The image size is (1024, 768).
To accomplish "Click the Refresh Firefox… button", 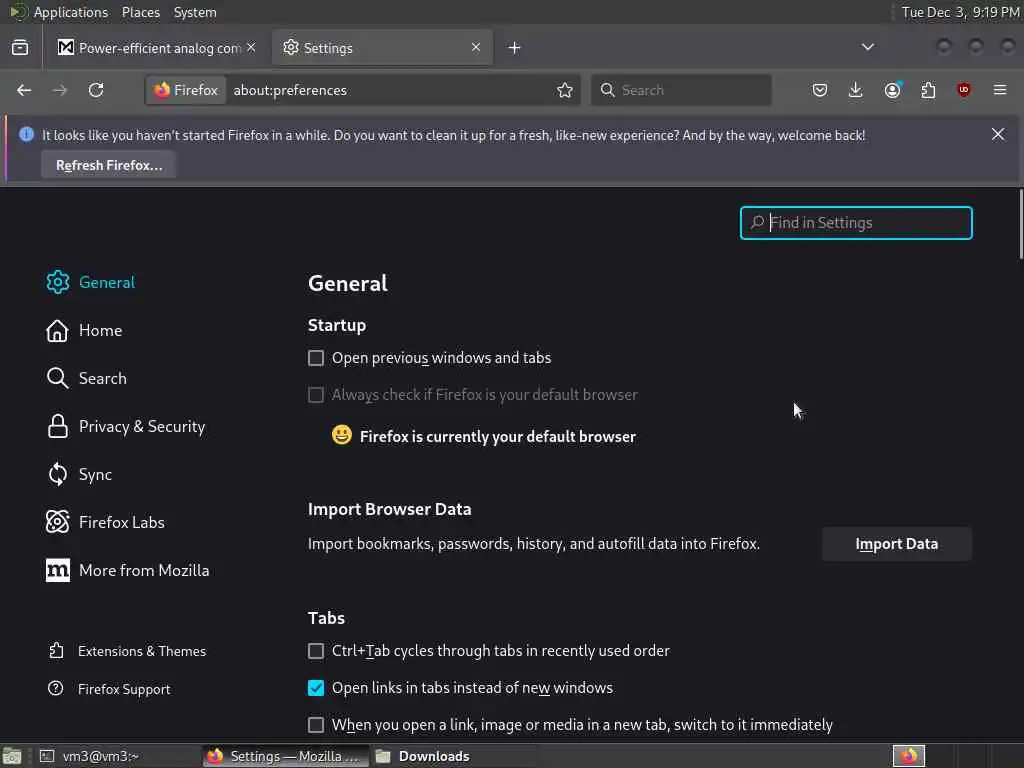I will (109, 165).
